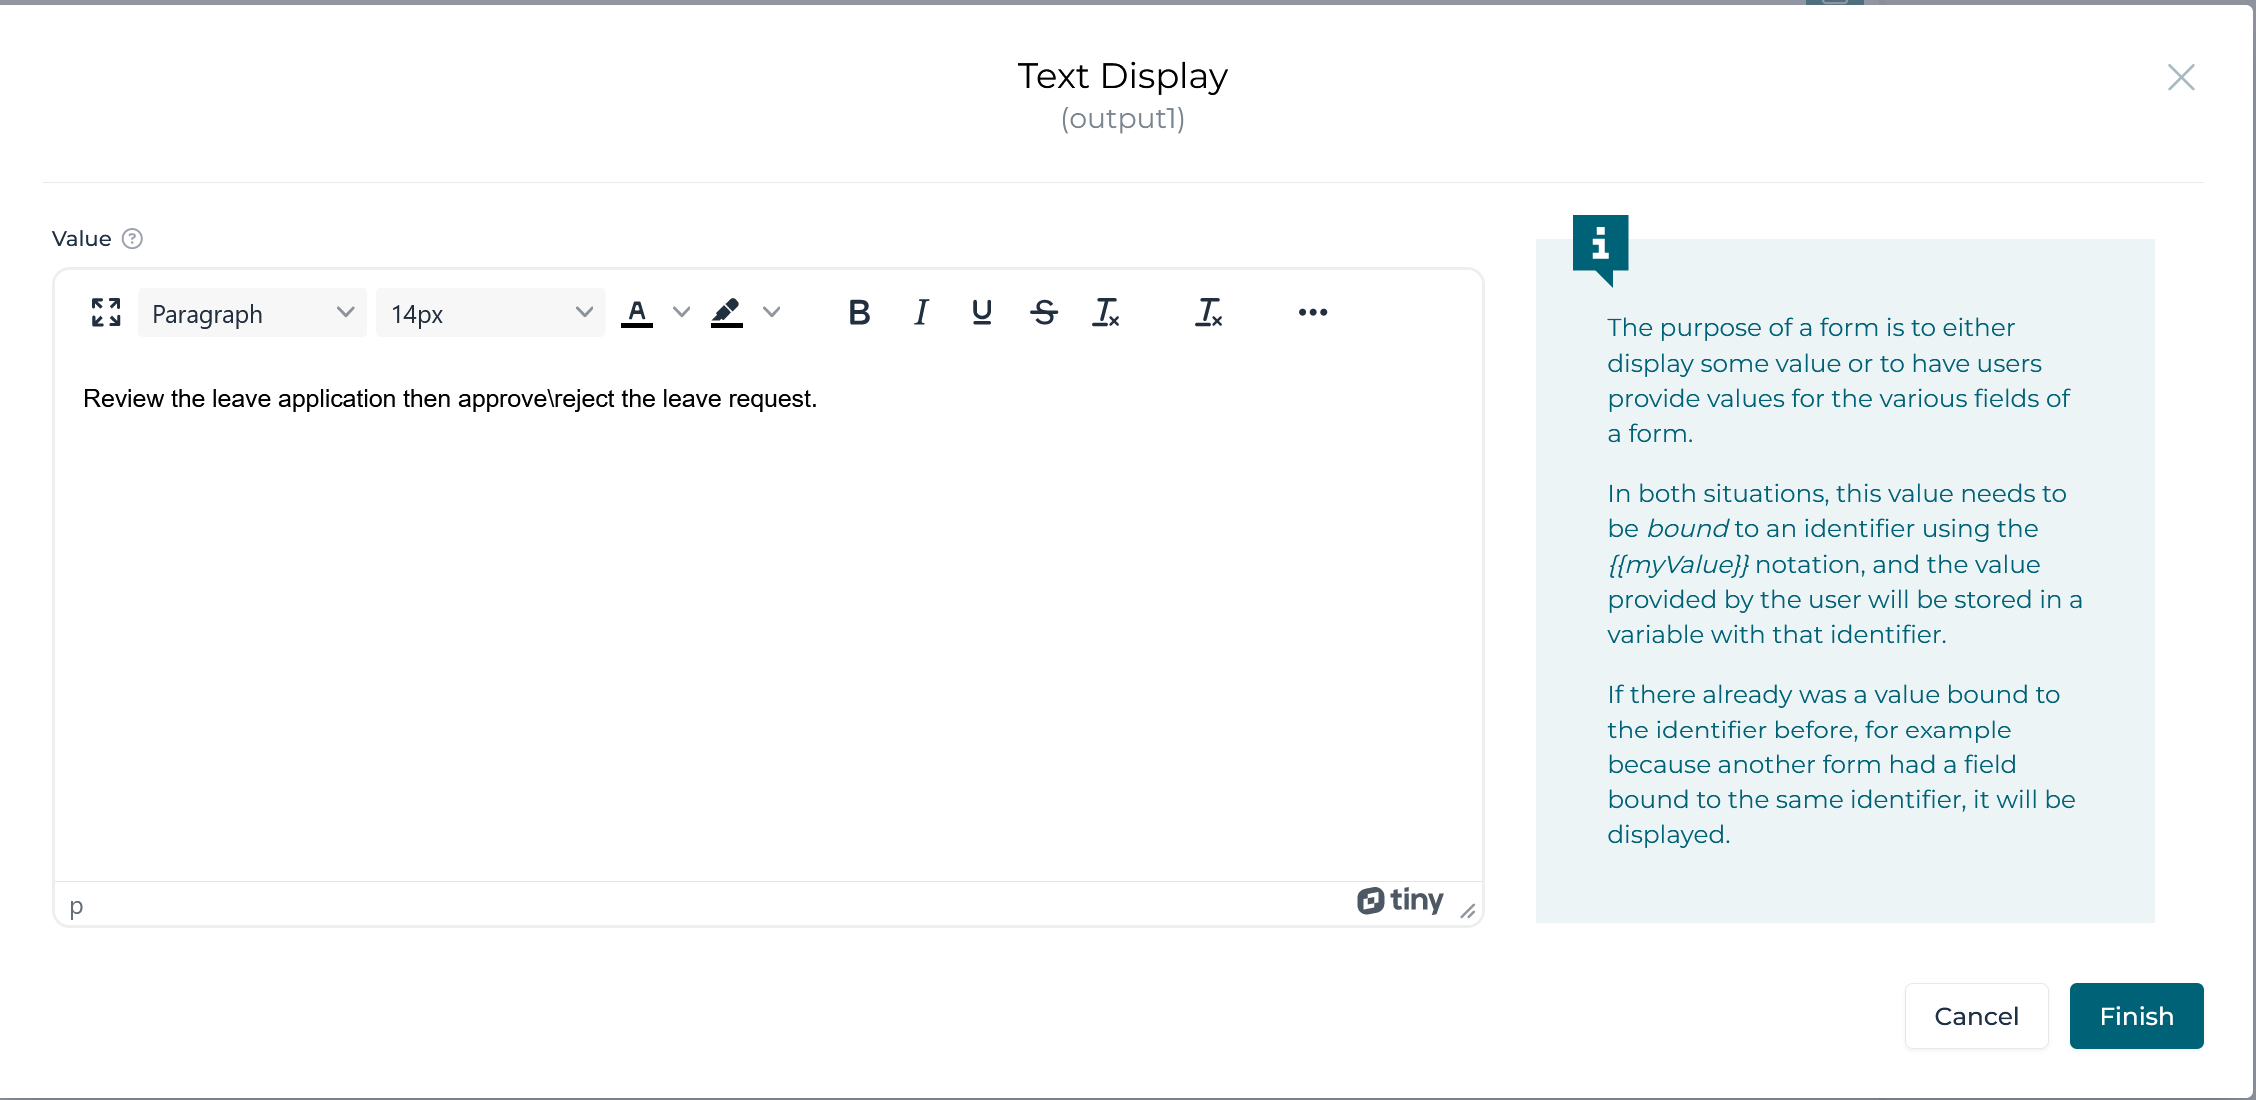The image size is (2256, 1100).
Task: Toggle underline formatting
Action: [981, 313]
